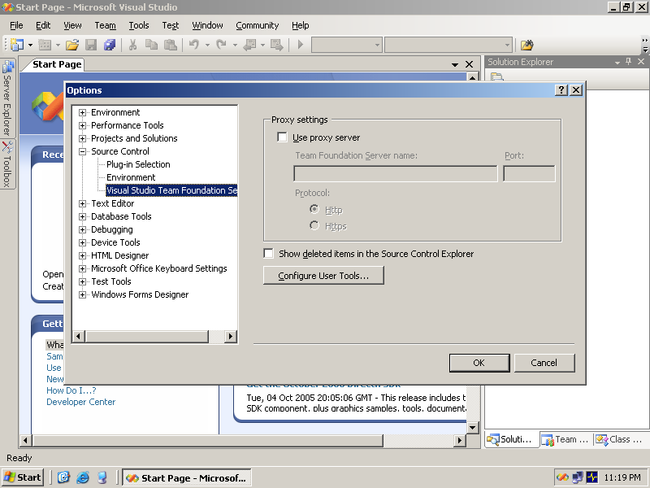
Task: Click the OK button in Options
Action: click(x=479, y=363)
